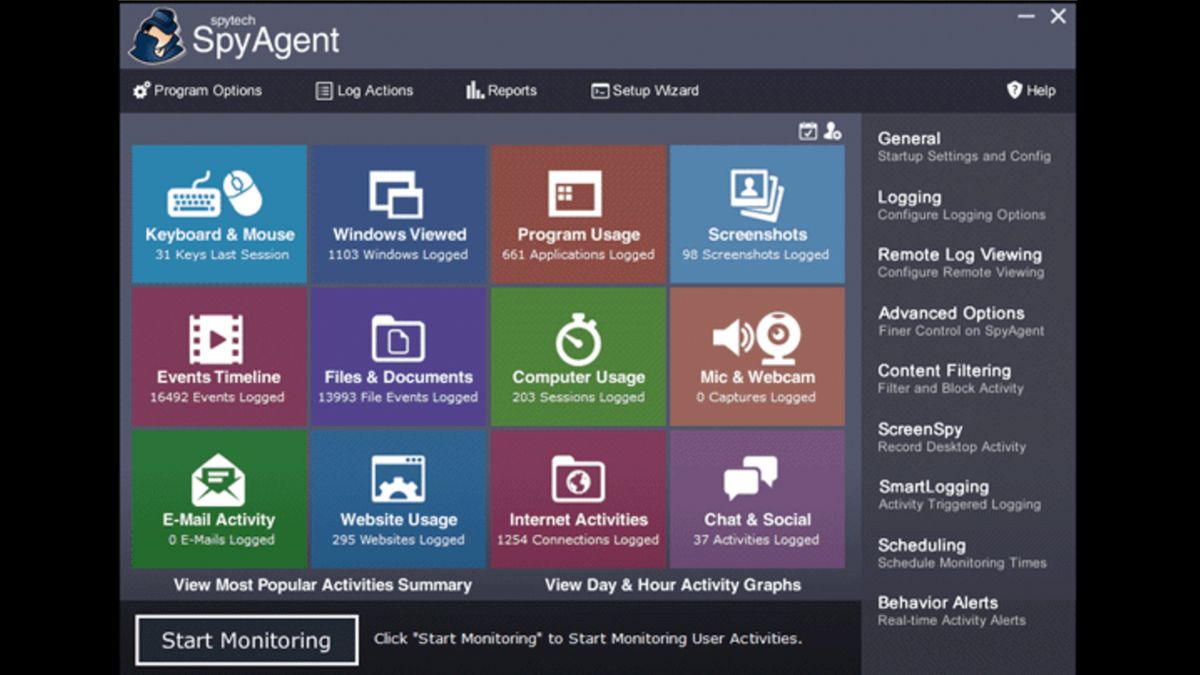The height and width of the screenshot is (675, 1200).
Task: Open View Most Popular Activities Summary
Action: (x=322, y=585)
